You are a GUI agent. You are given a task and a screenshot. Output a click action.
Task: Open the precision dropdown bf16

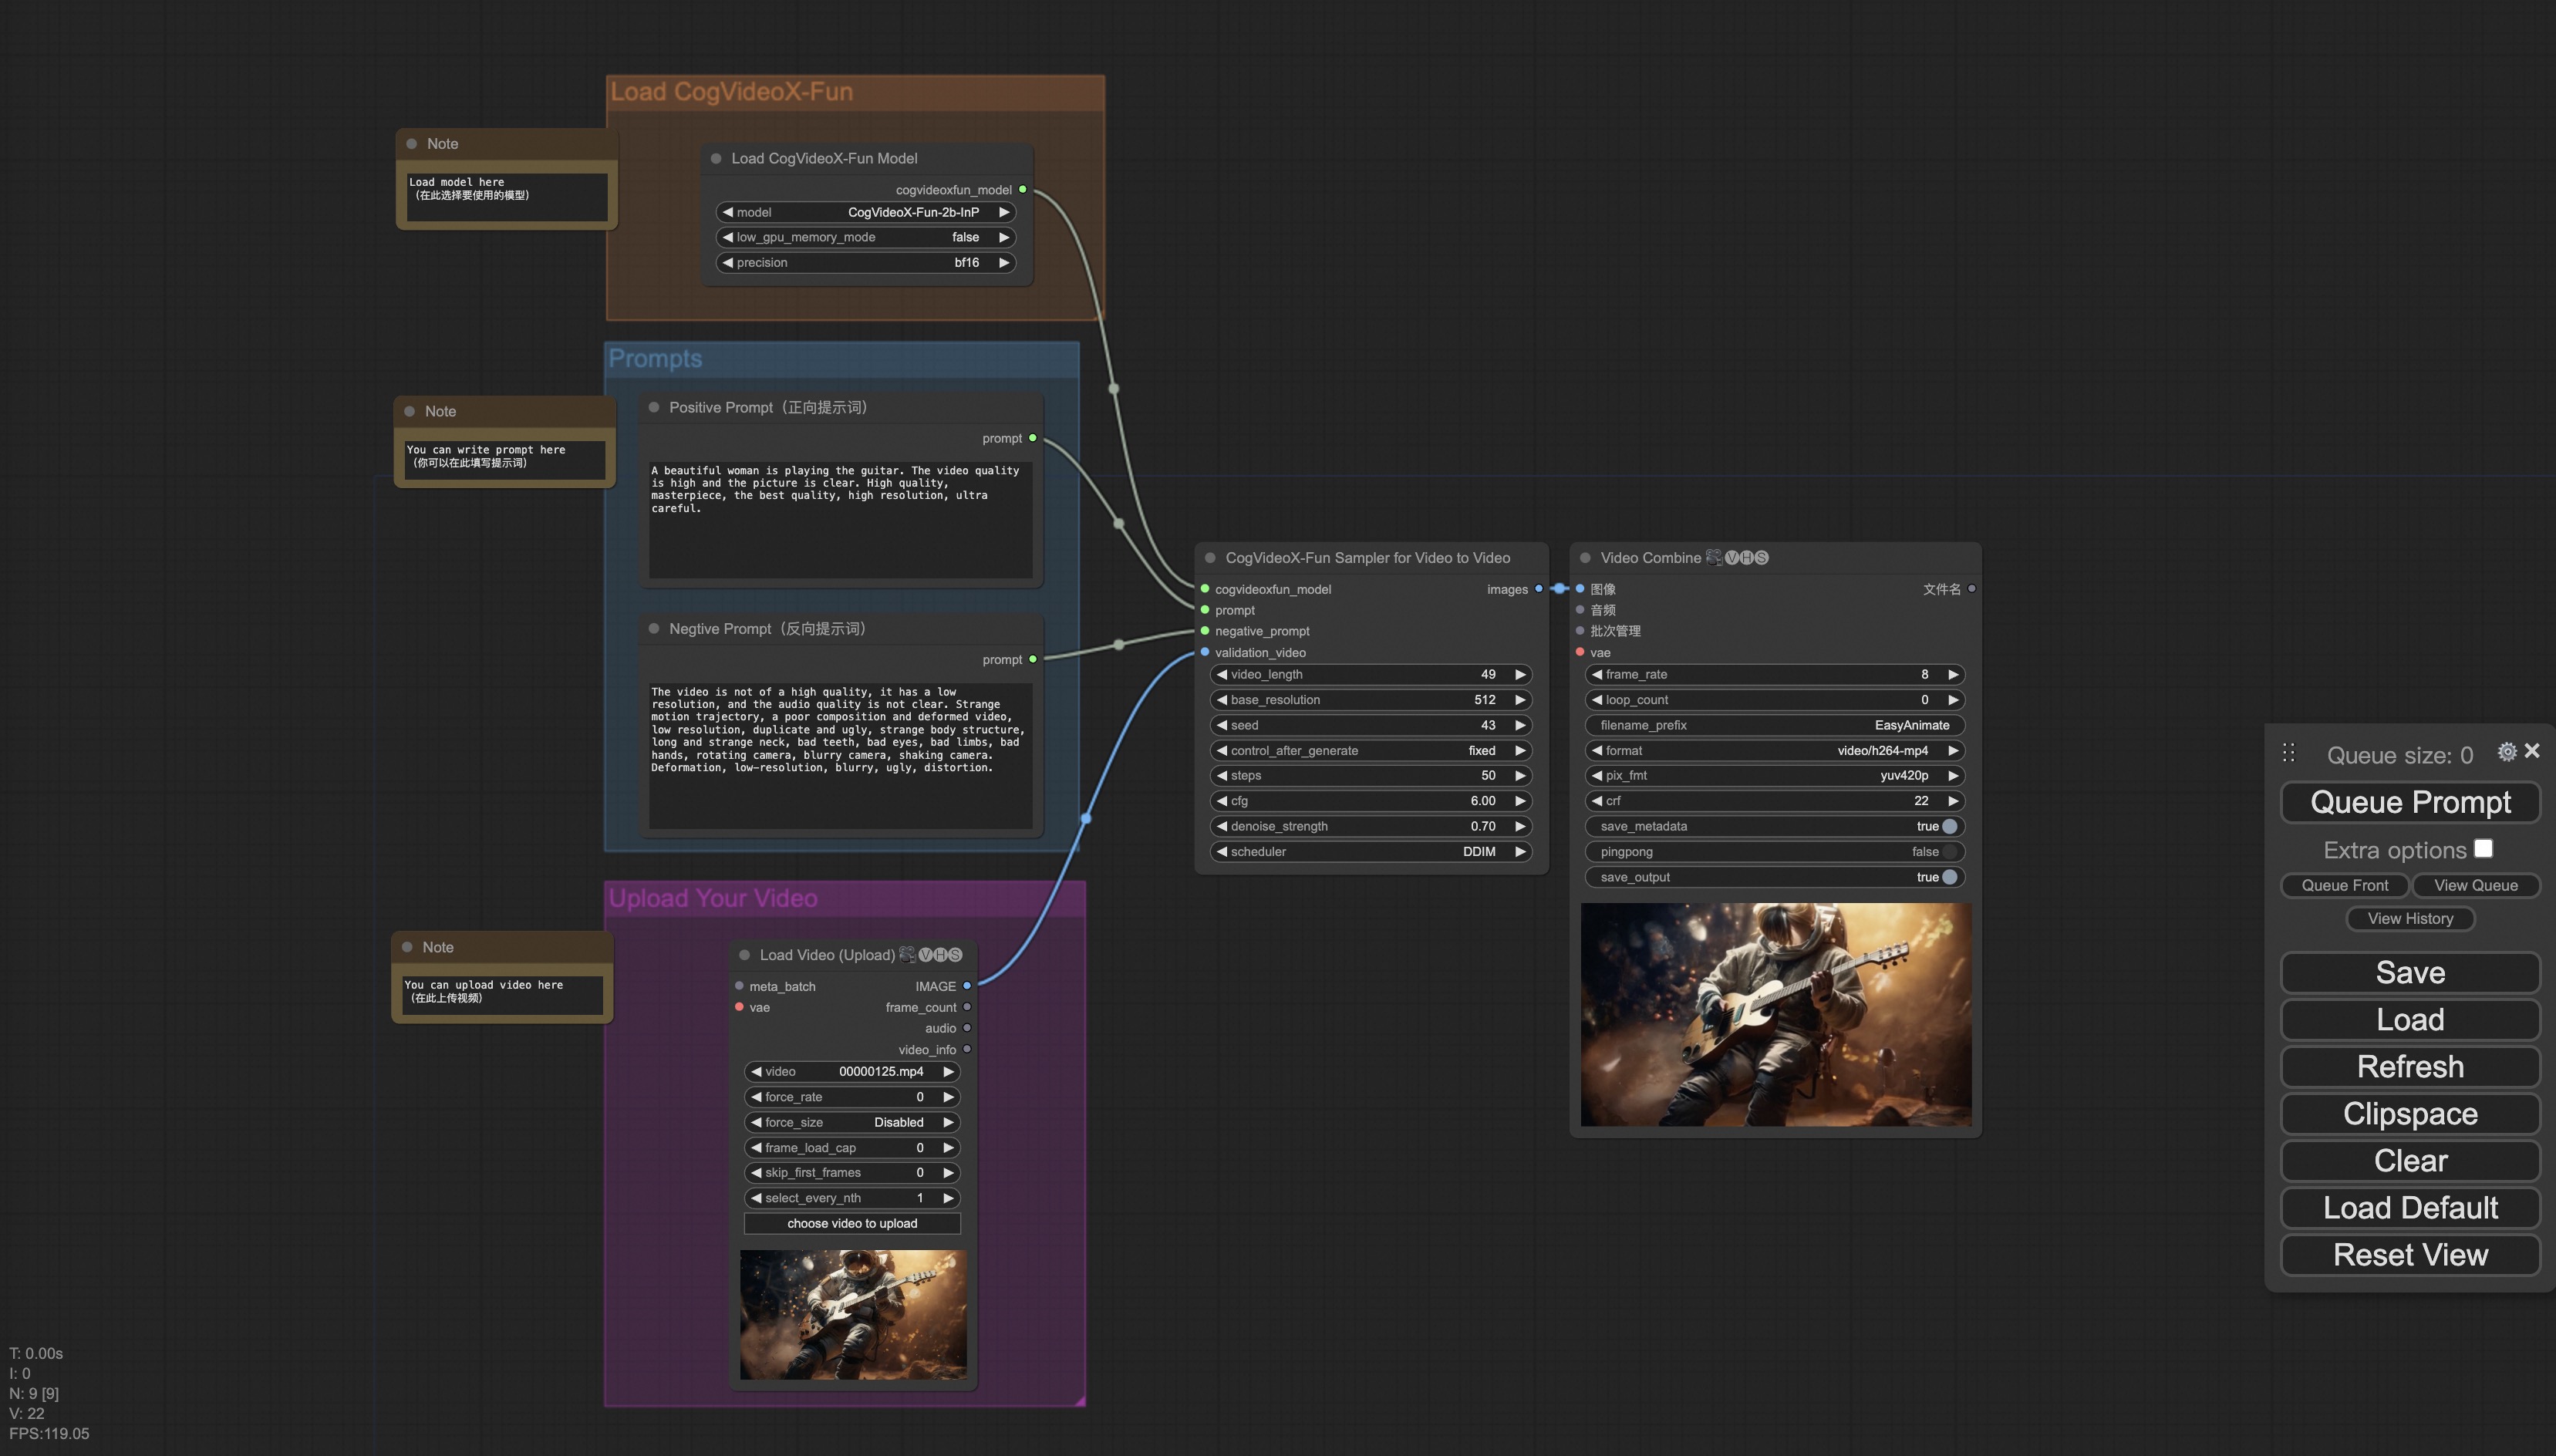pos(866,262)
